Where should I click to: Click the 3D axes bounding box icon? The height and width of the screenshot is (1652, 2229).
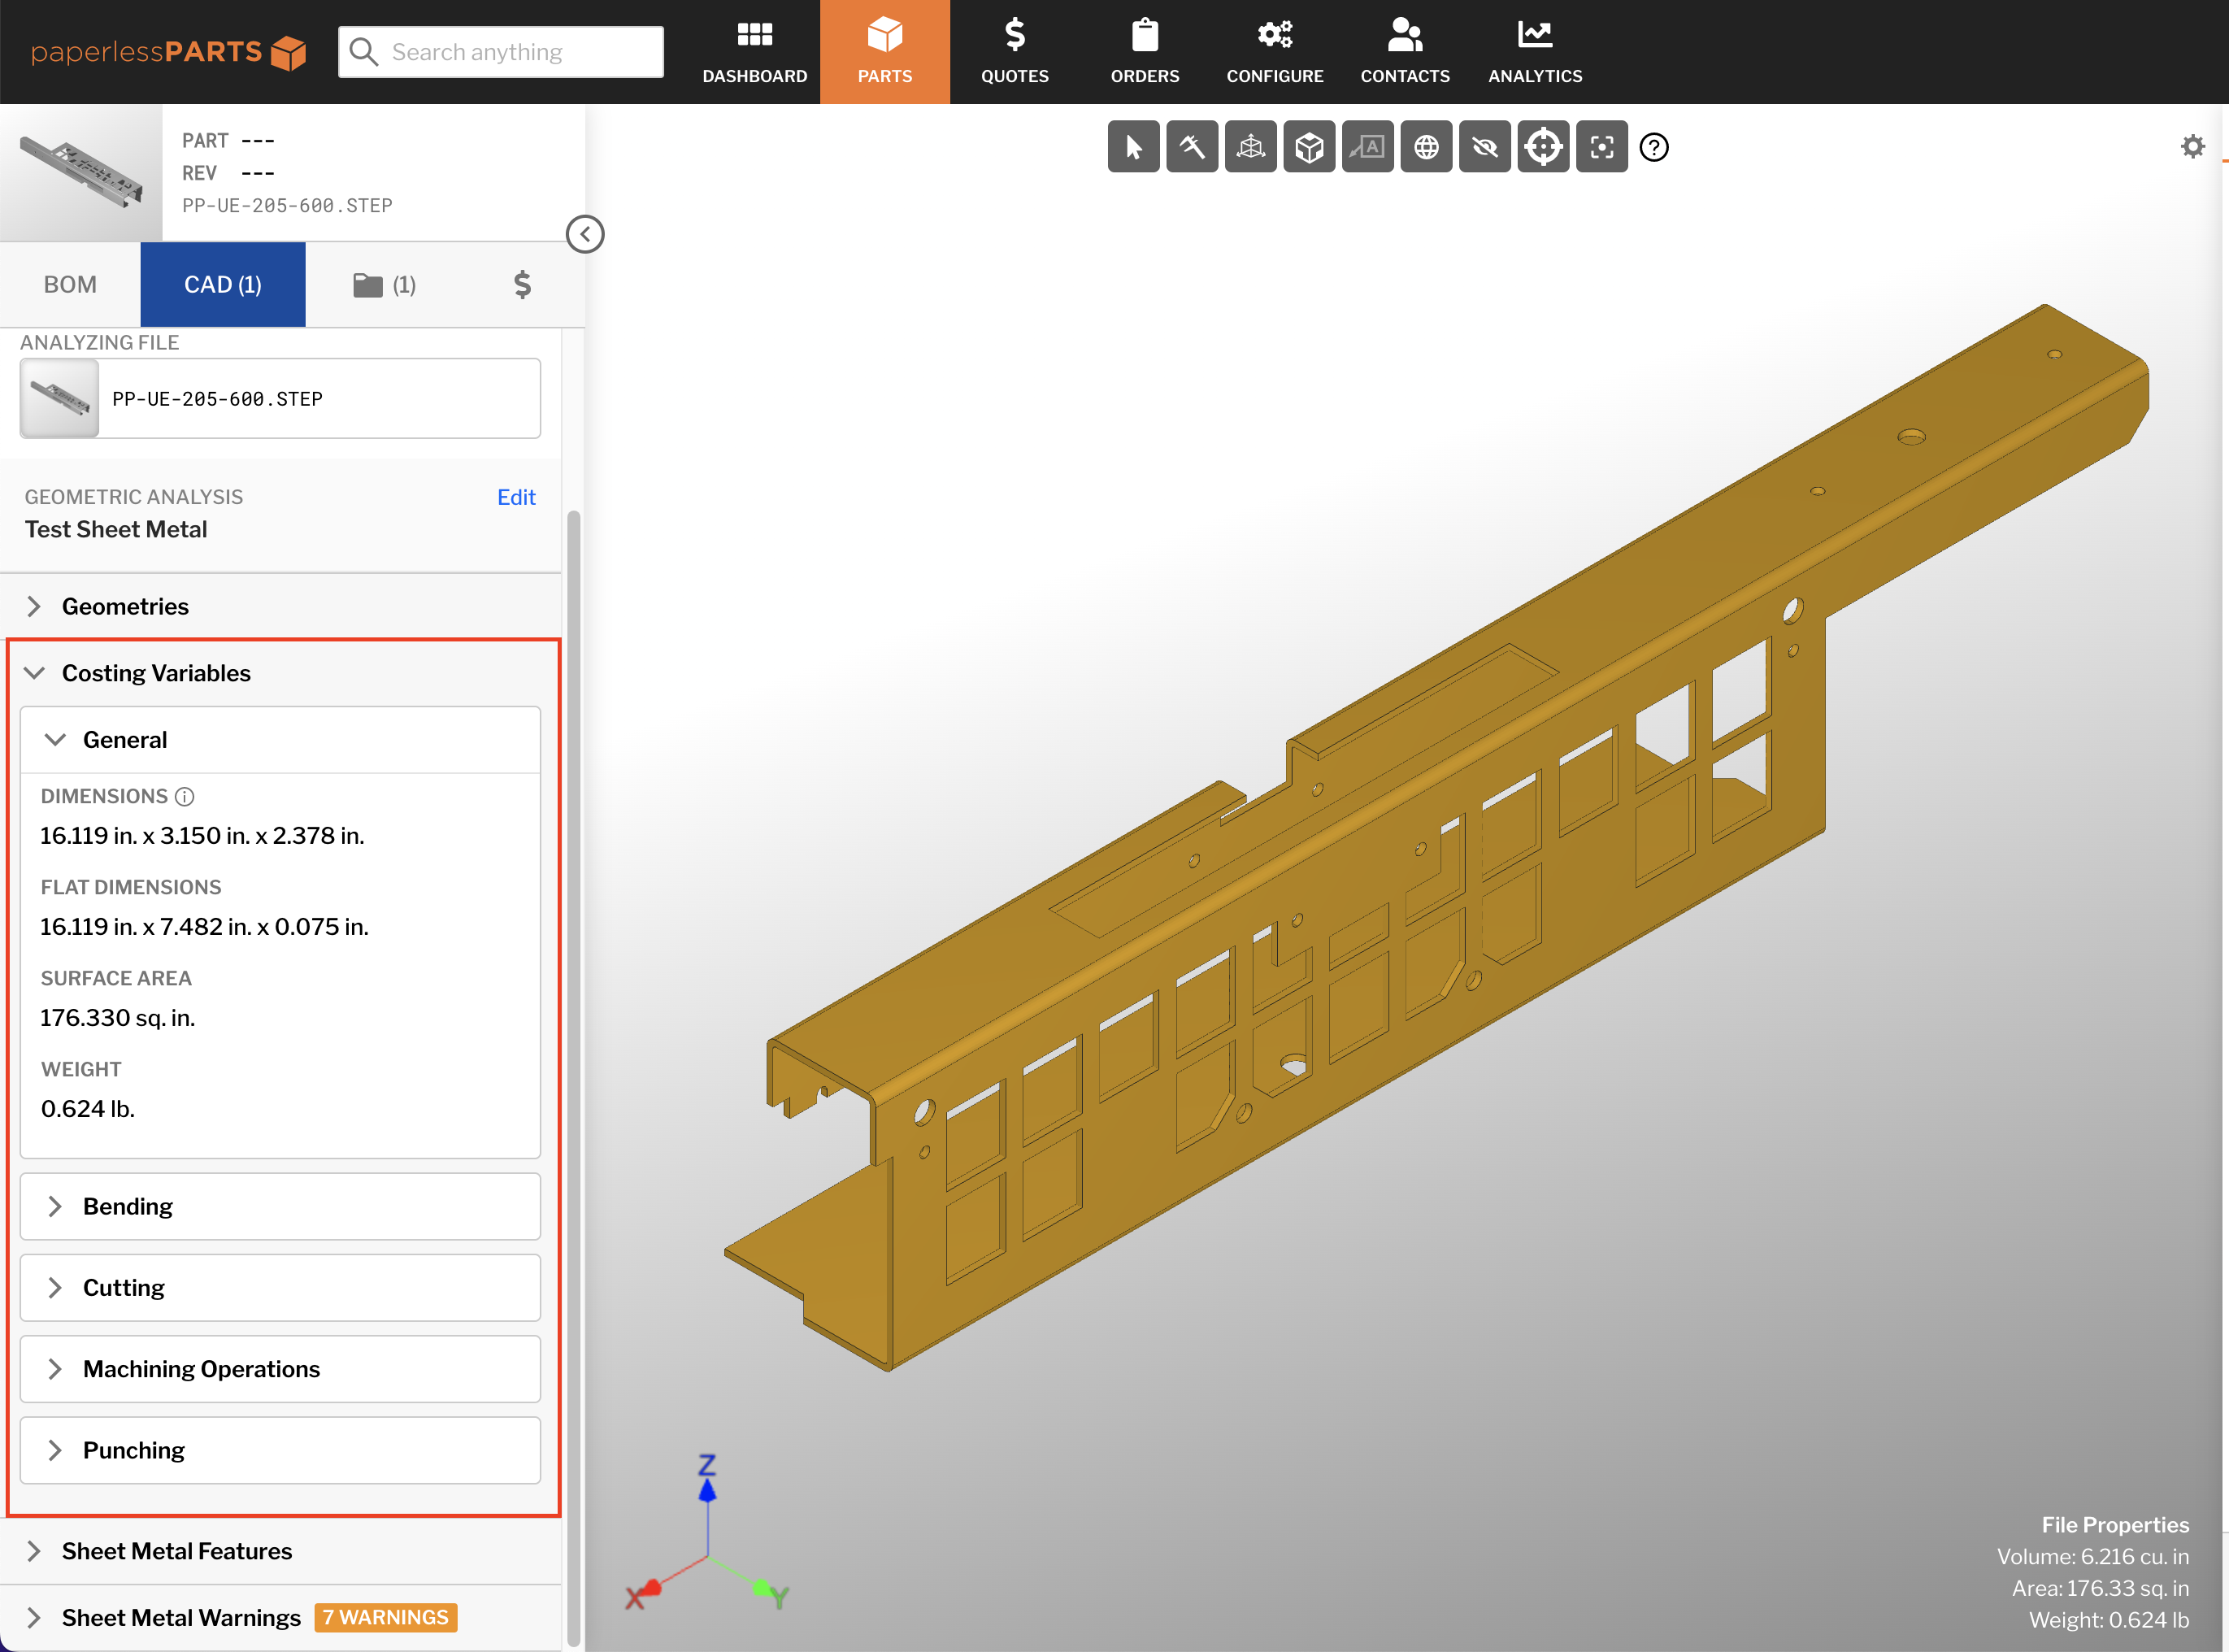coord(1250,147)
